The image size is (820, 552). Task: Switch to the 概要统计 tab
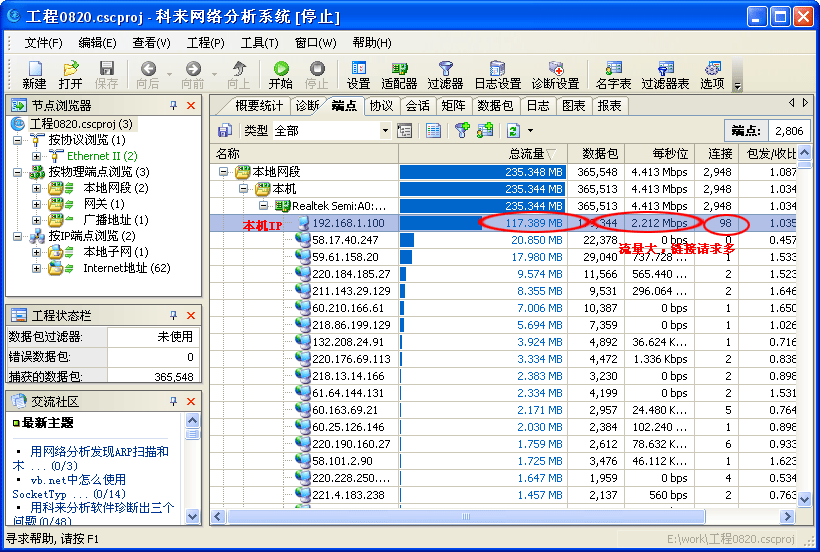pyautogui.click(x=258, y=106)
